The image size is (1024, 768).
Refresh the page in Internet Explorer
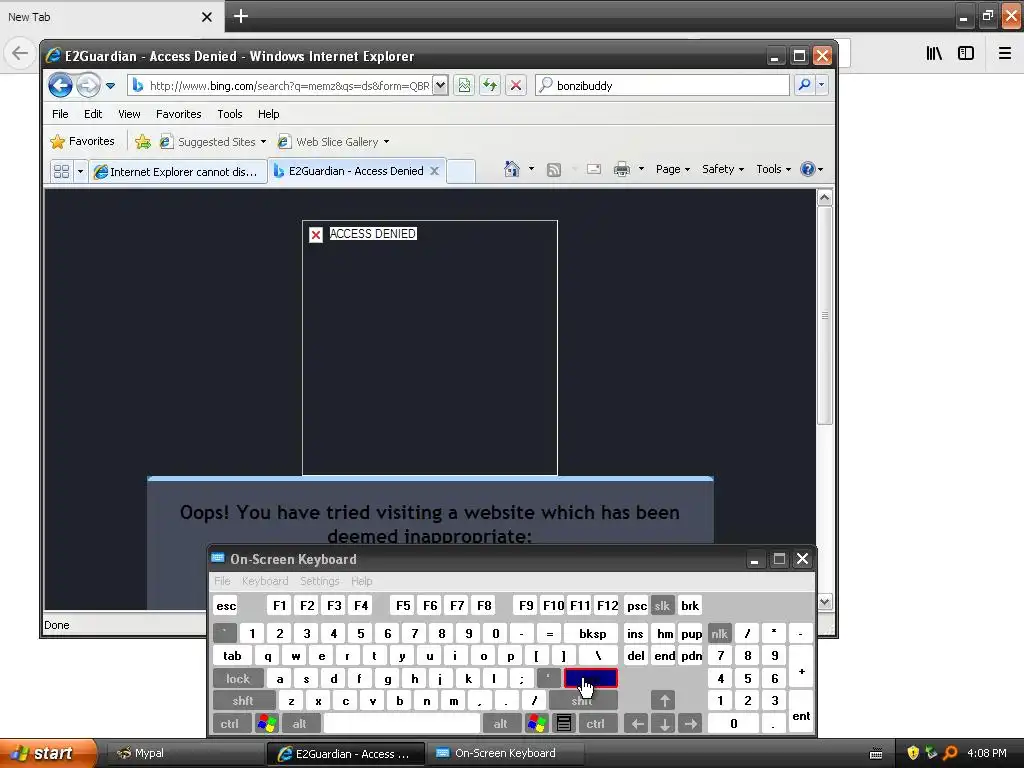(x=490, y=85)
